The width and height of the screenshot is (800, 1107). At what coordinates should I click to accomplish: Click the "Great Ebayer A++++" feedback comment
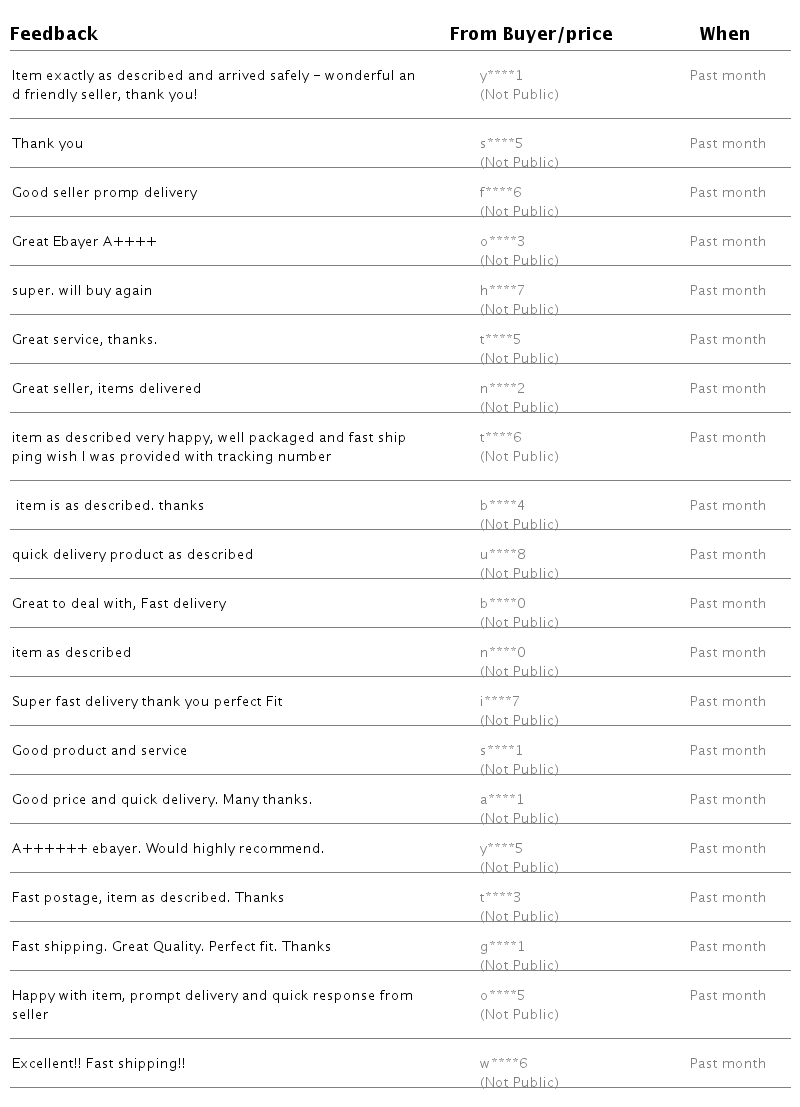tap(84, 242)
